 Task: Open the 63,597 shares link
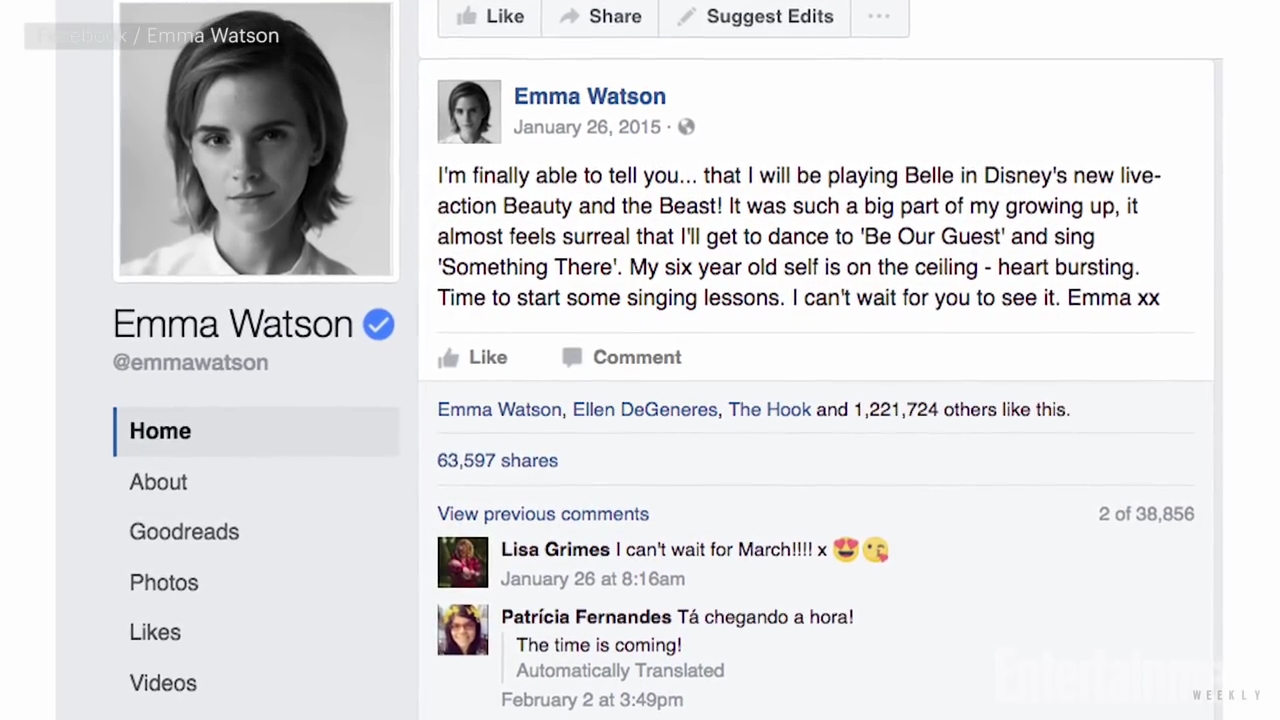click(497, 461)
